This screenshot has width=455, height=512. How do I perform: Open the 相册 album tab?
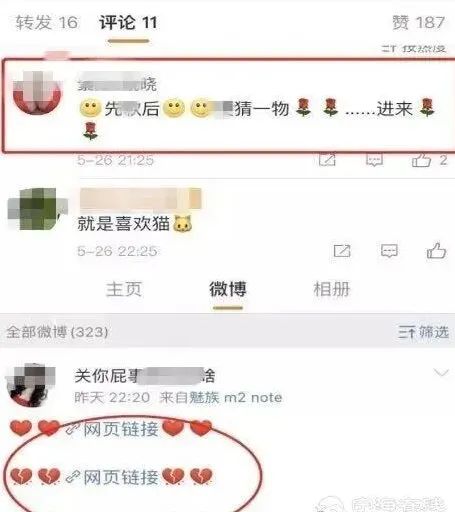click(332, 289)
